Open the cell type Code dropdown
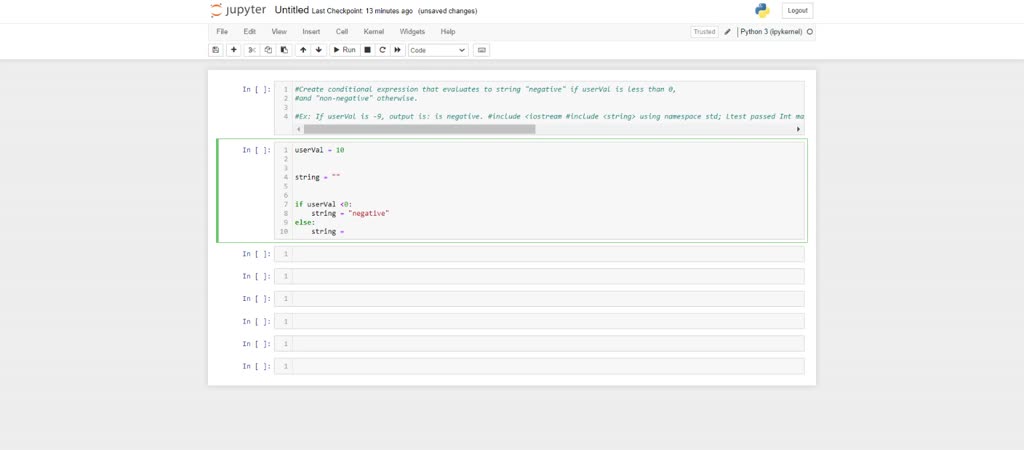Image resolution: width=1024 pixels, height=450 pixels. 437,50
